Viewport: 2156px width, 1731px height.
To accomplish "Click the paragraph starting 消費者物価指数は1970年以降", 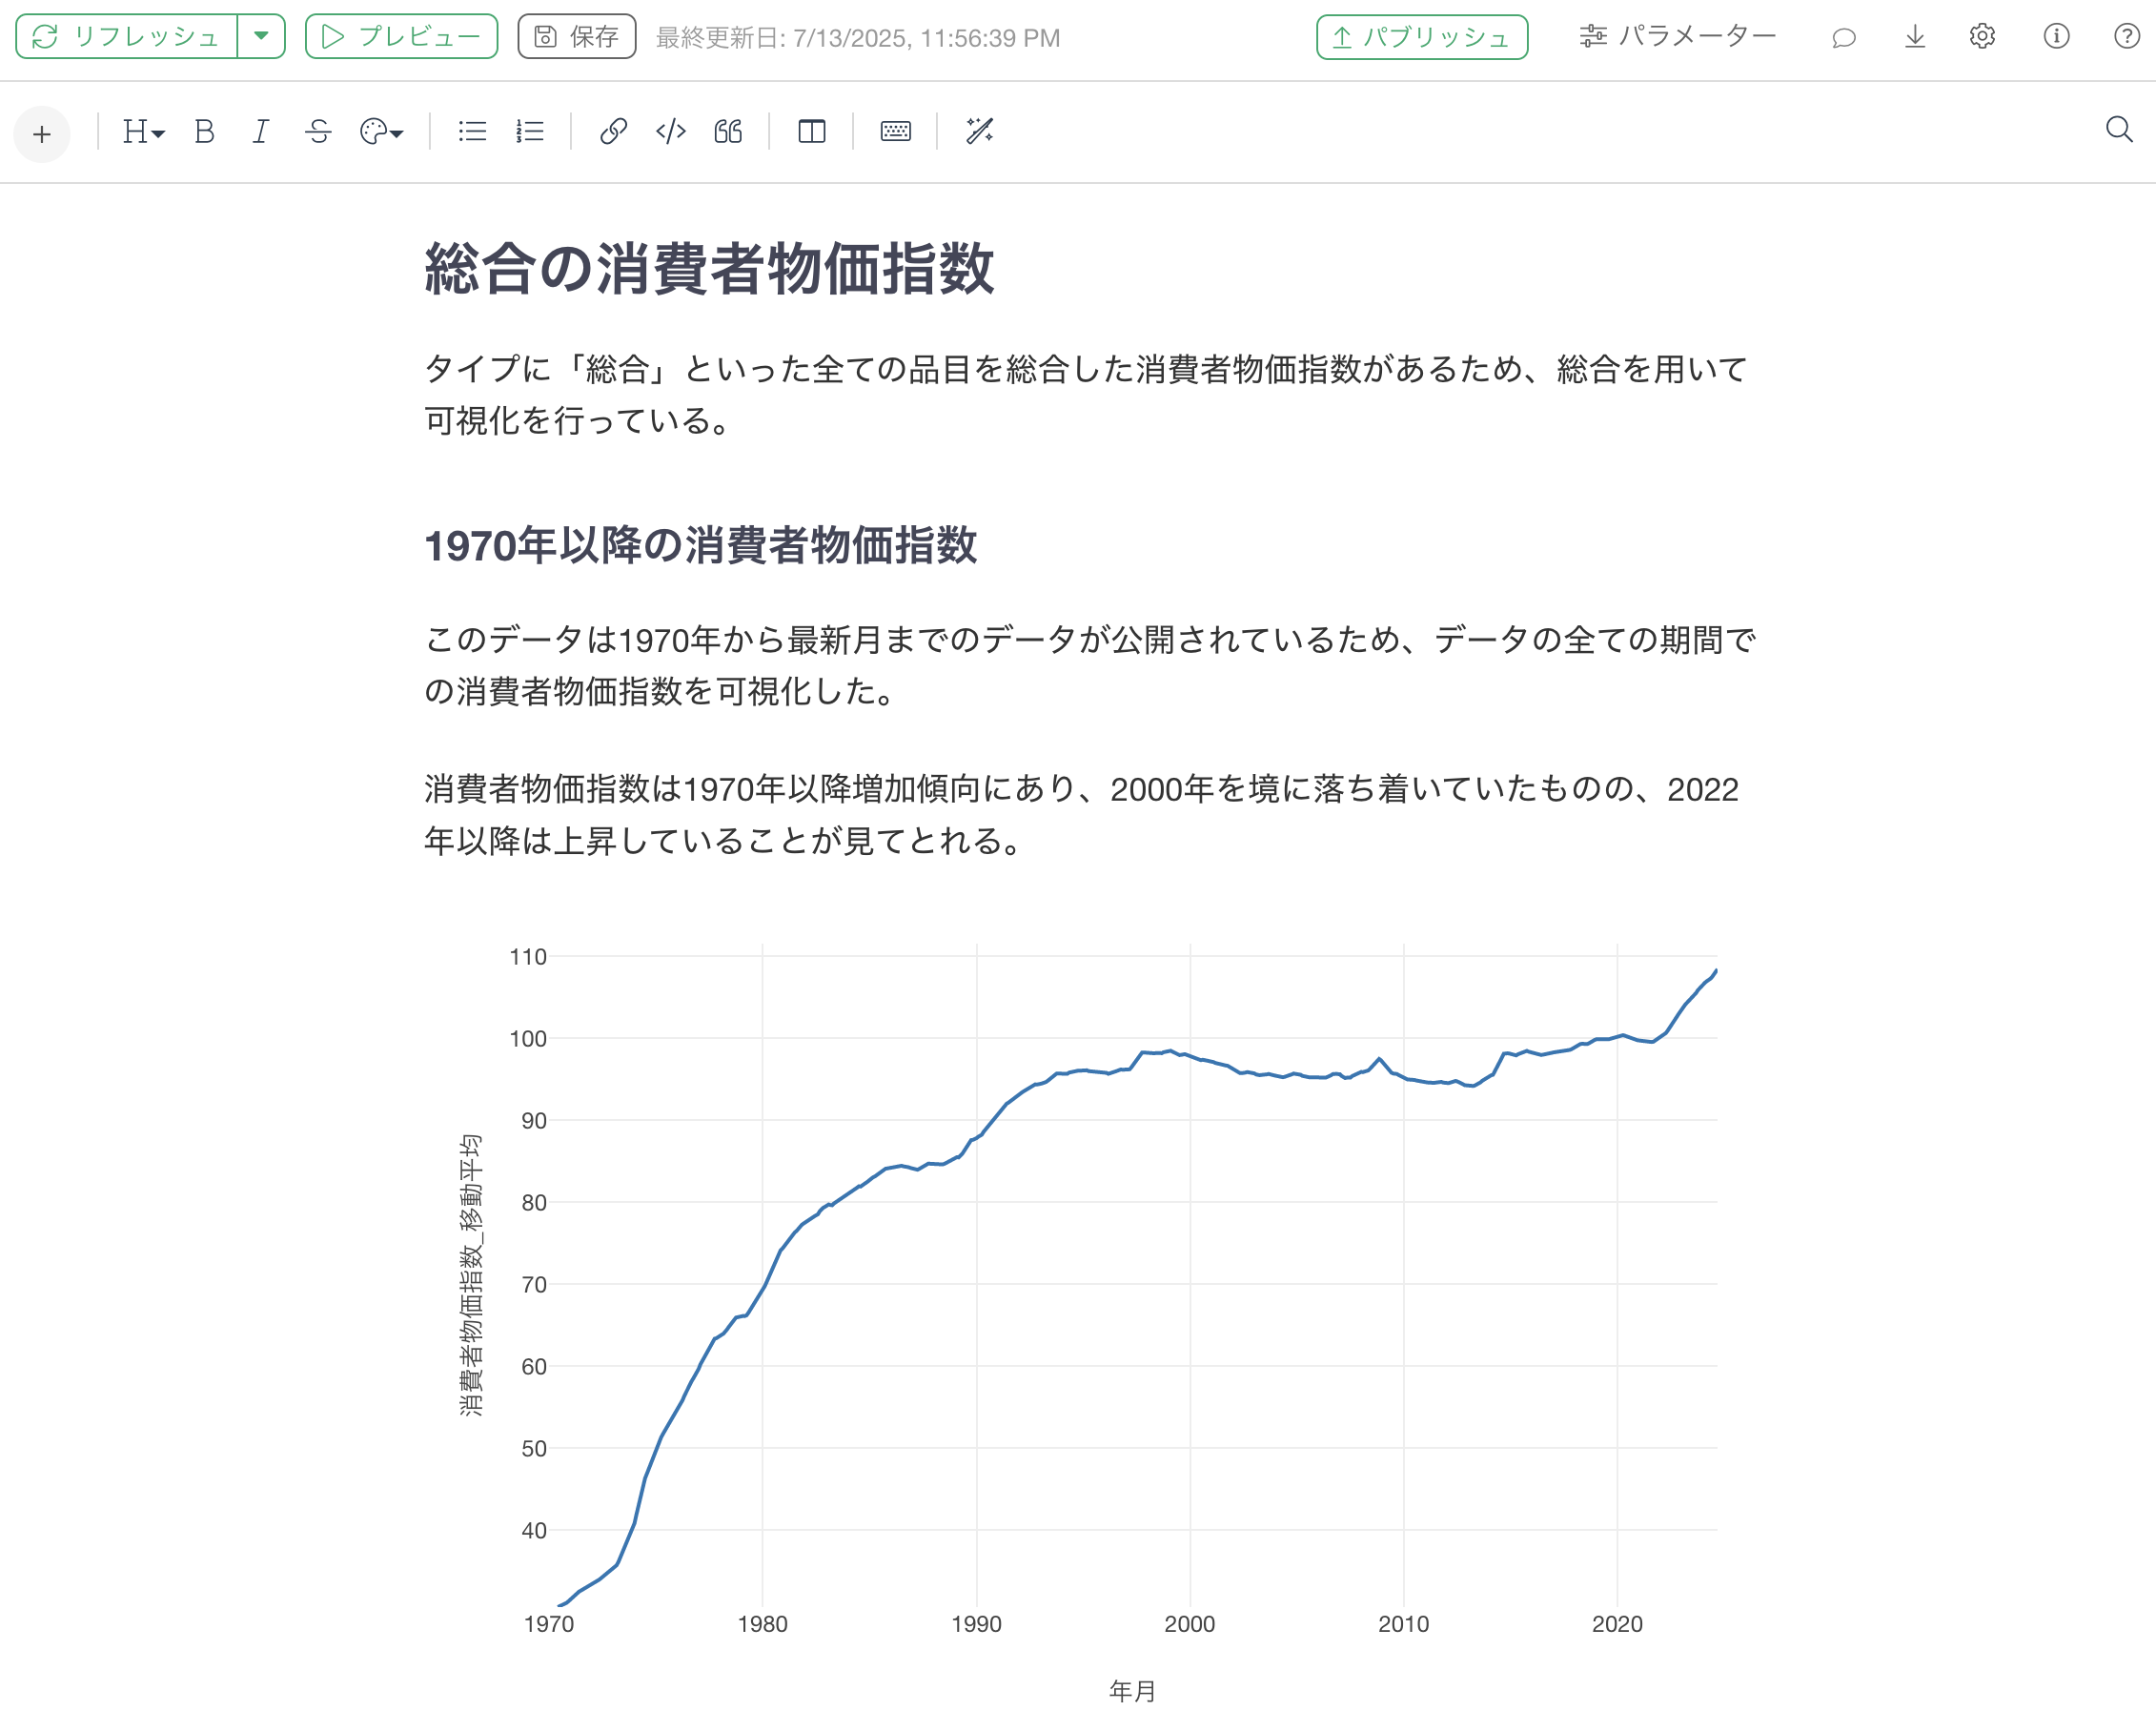I will (x=1082, y=815).
